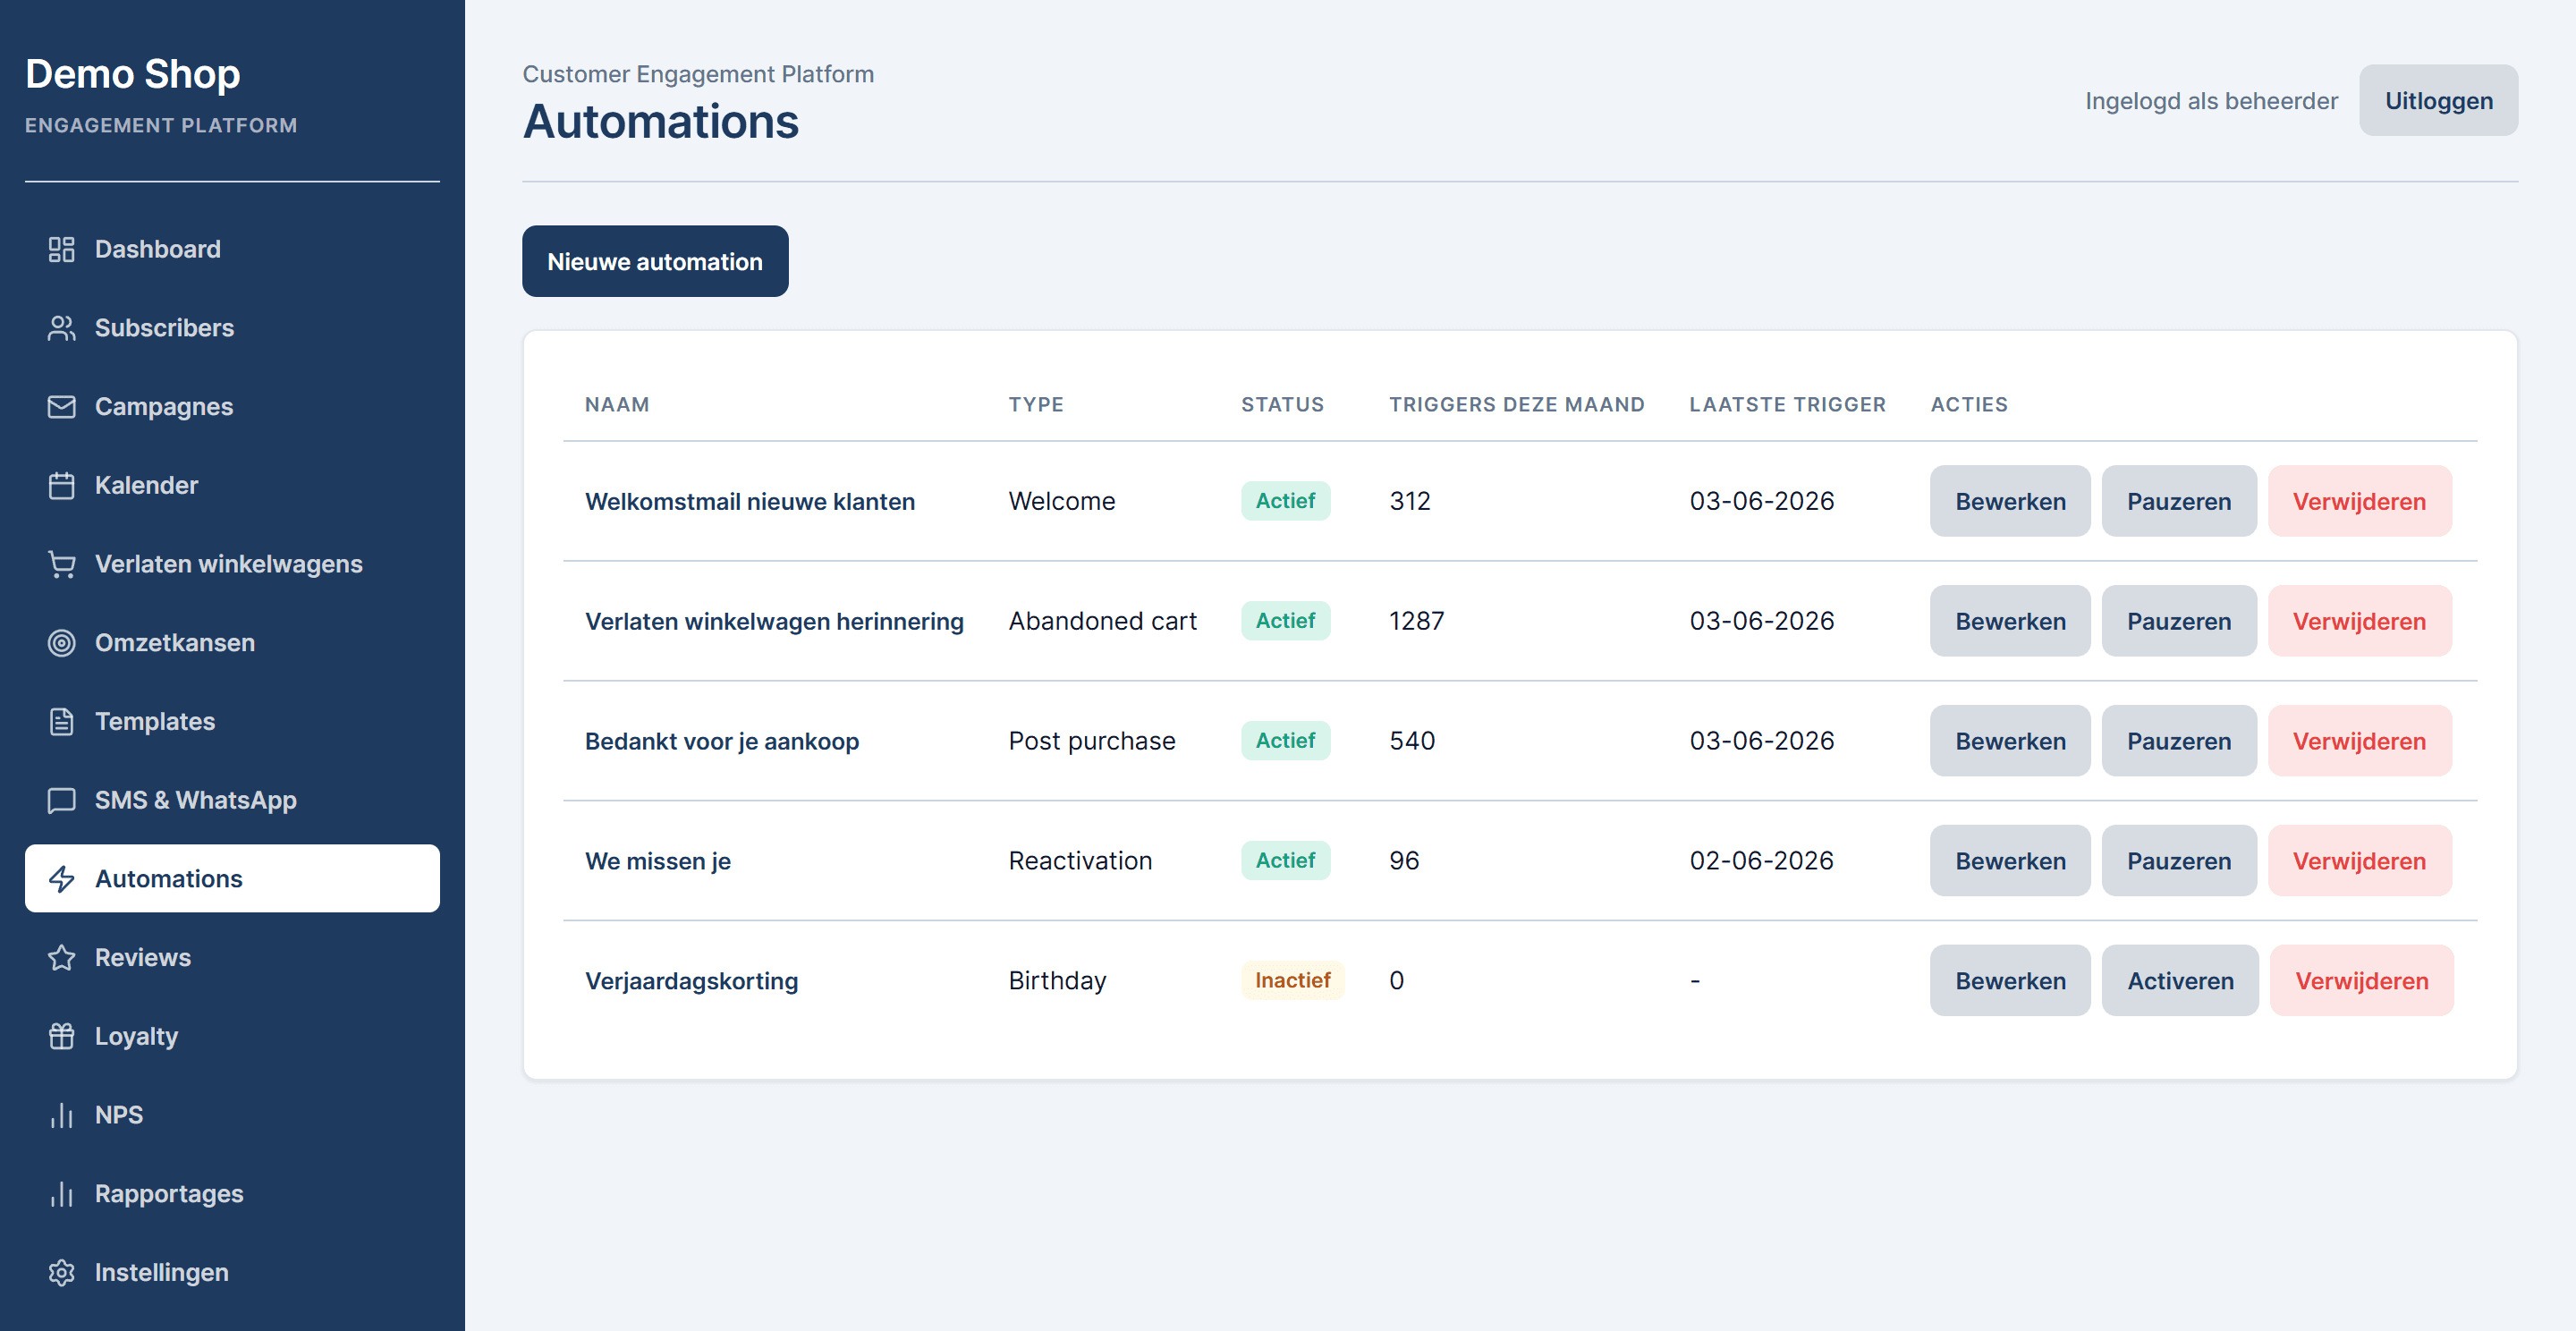Click the Demo Shop logo title
The width and height of the screenshot is (2576, 1331).
pos(132,74)
